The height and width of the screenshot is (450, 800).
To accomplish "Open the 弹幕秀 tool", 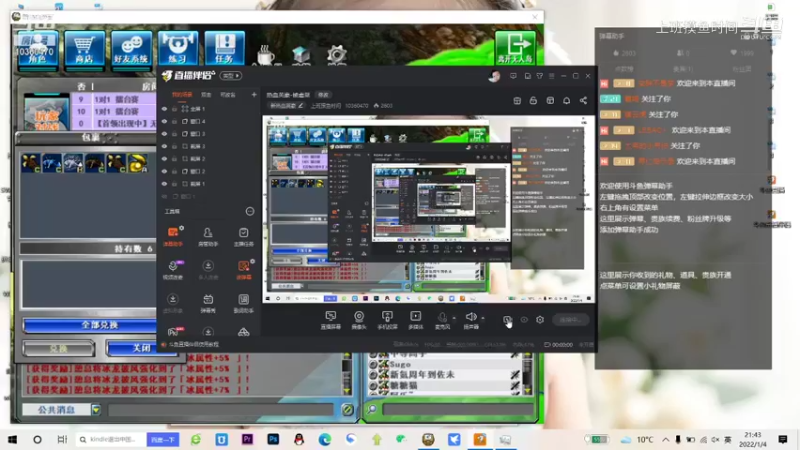I will point(208,303).
